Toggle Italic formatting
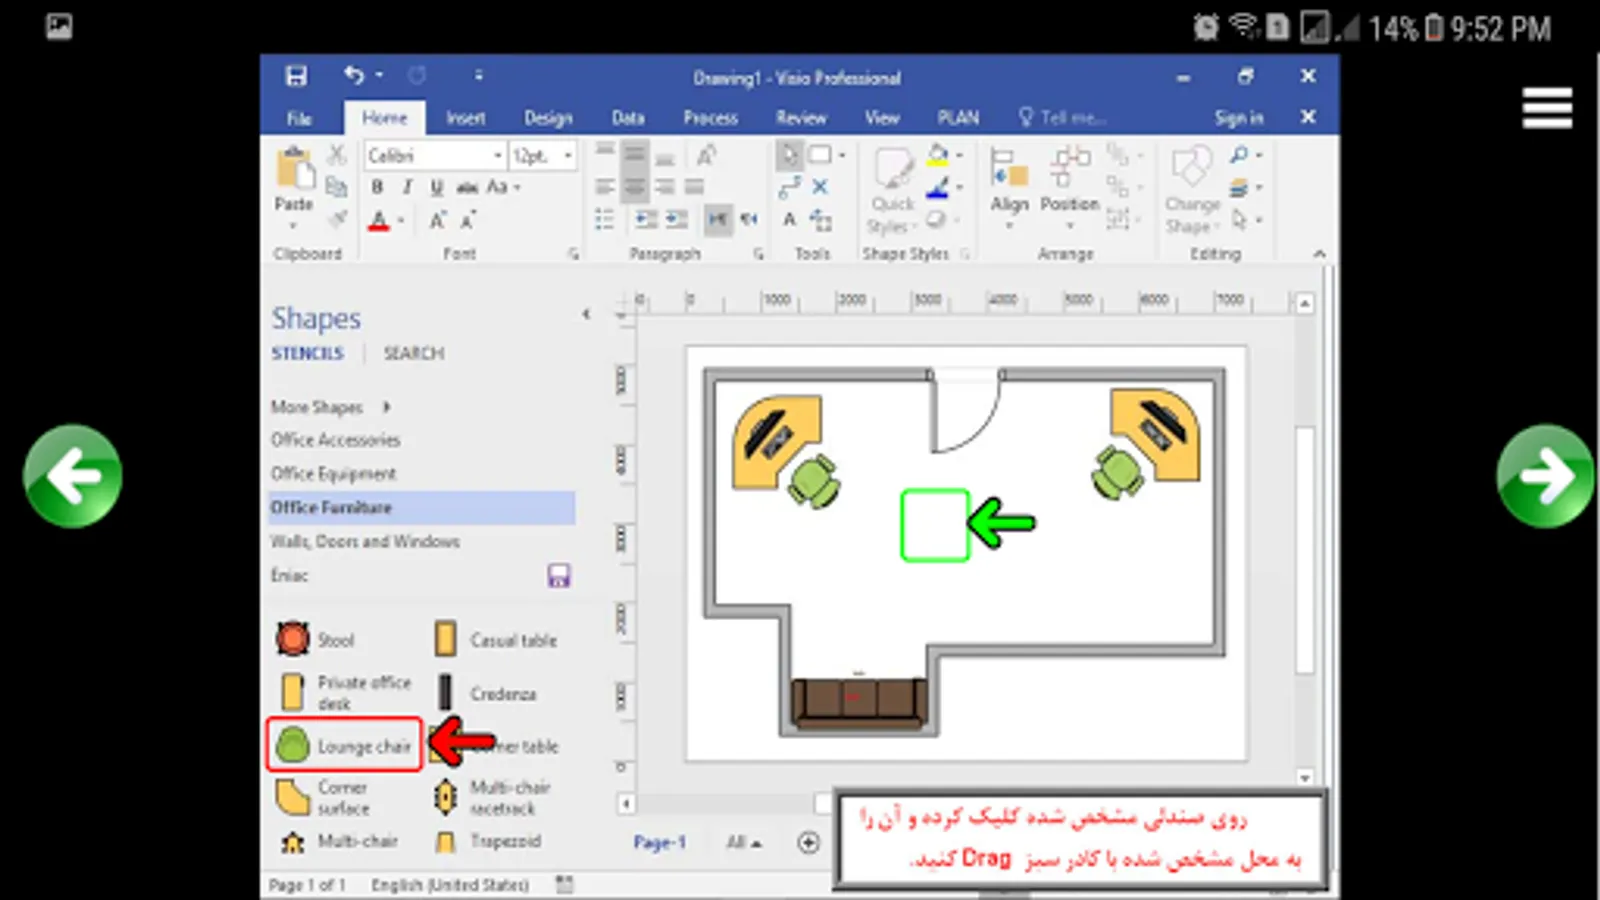1600x900 pixels. pos(407,187)
